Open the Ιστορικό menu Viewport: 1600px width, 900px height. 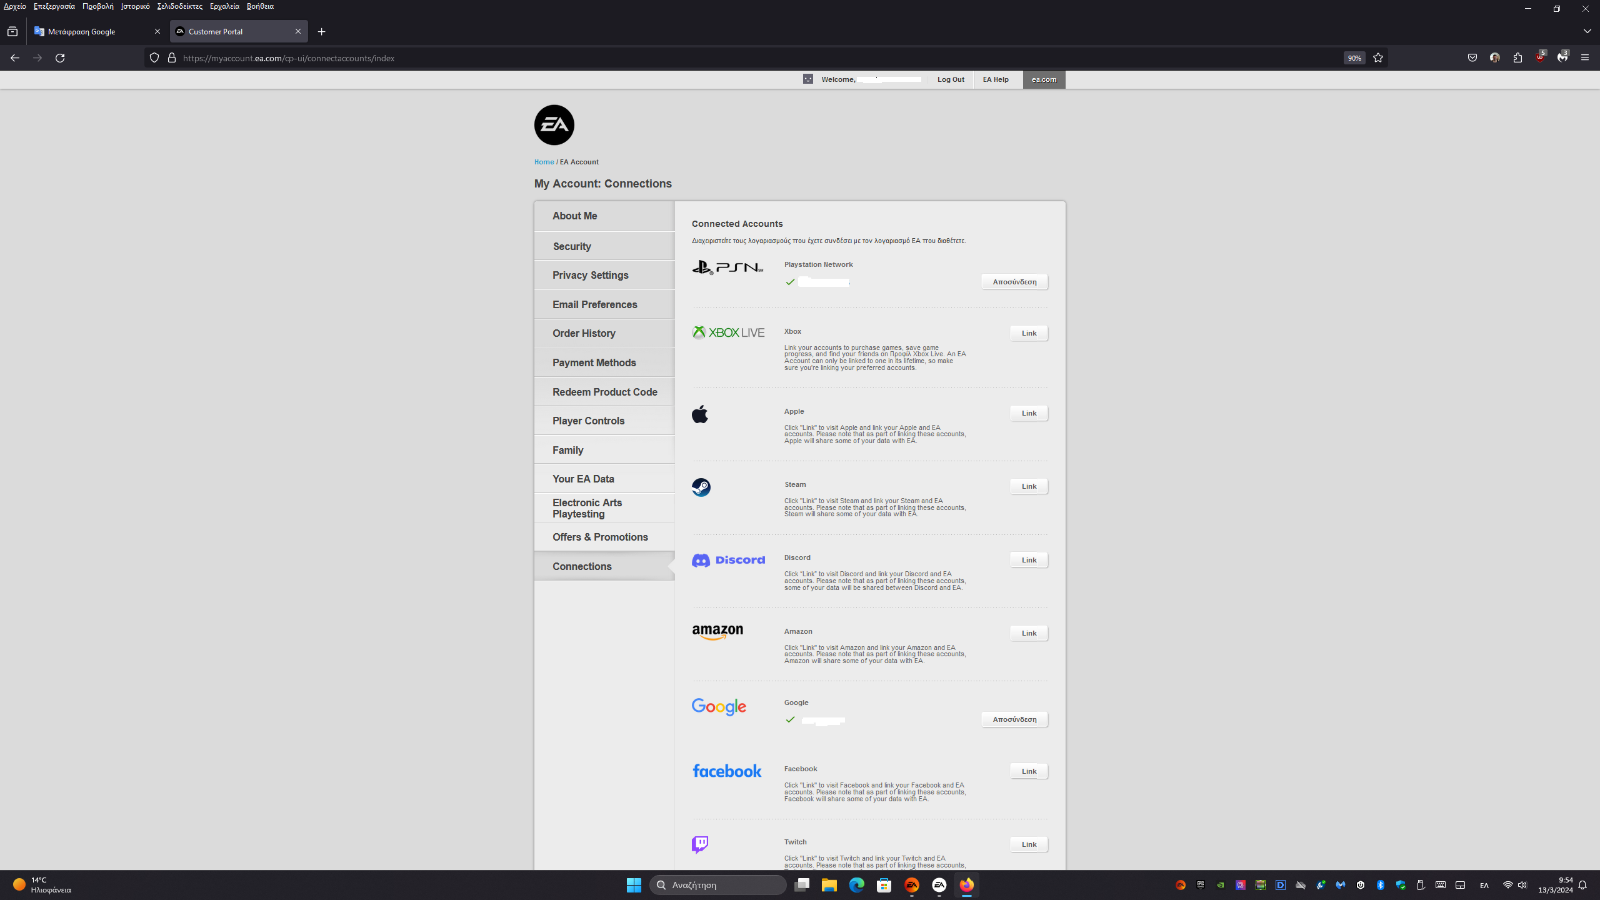tap(135, 6)
